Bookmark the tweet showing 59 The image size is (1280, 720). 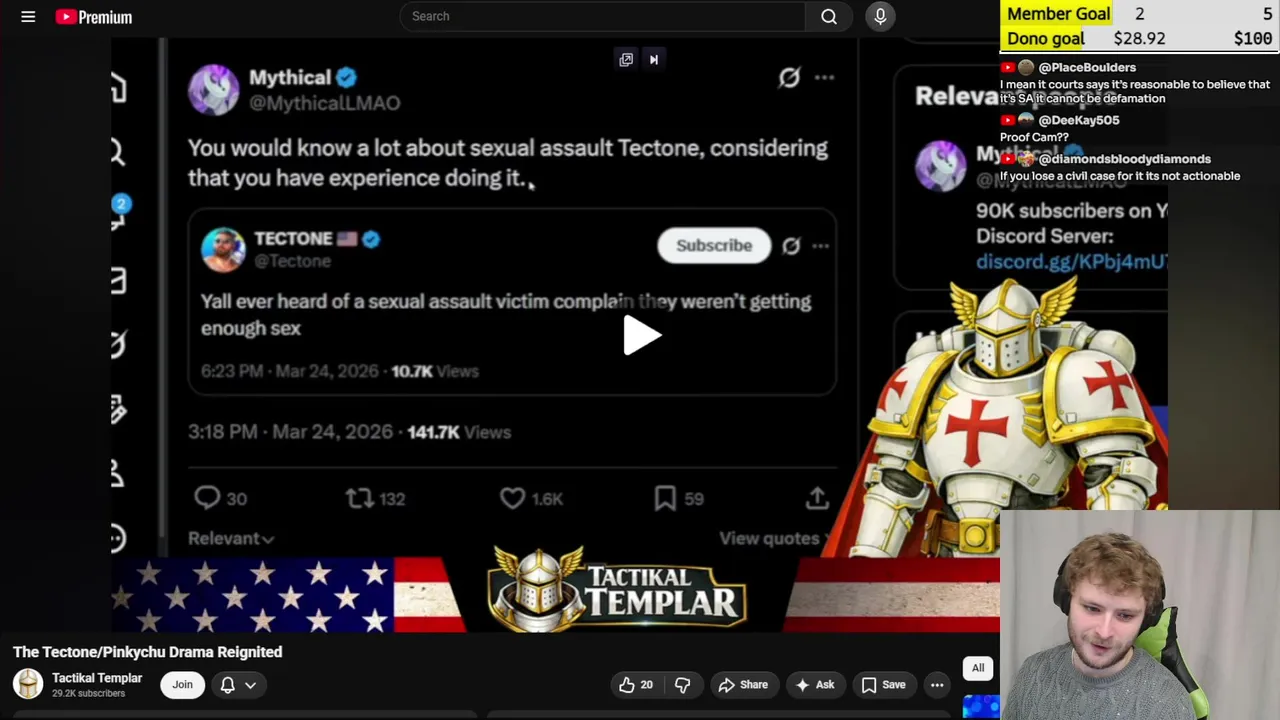coord(665,498)
